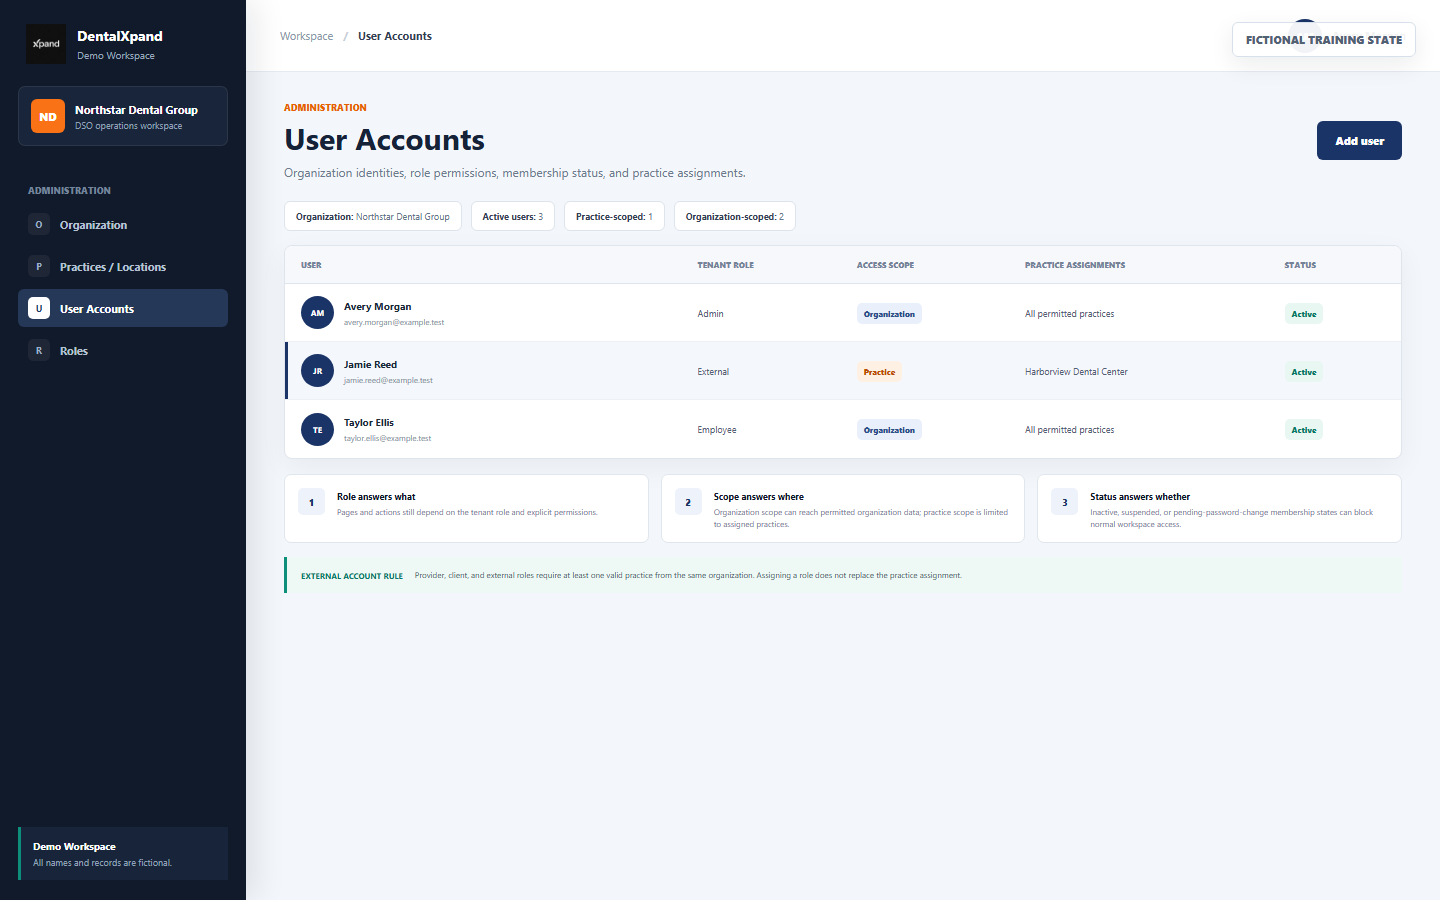Click the Role answers what heading

point(376,497)
